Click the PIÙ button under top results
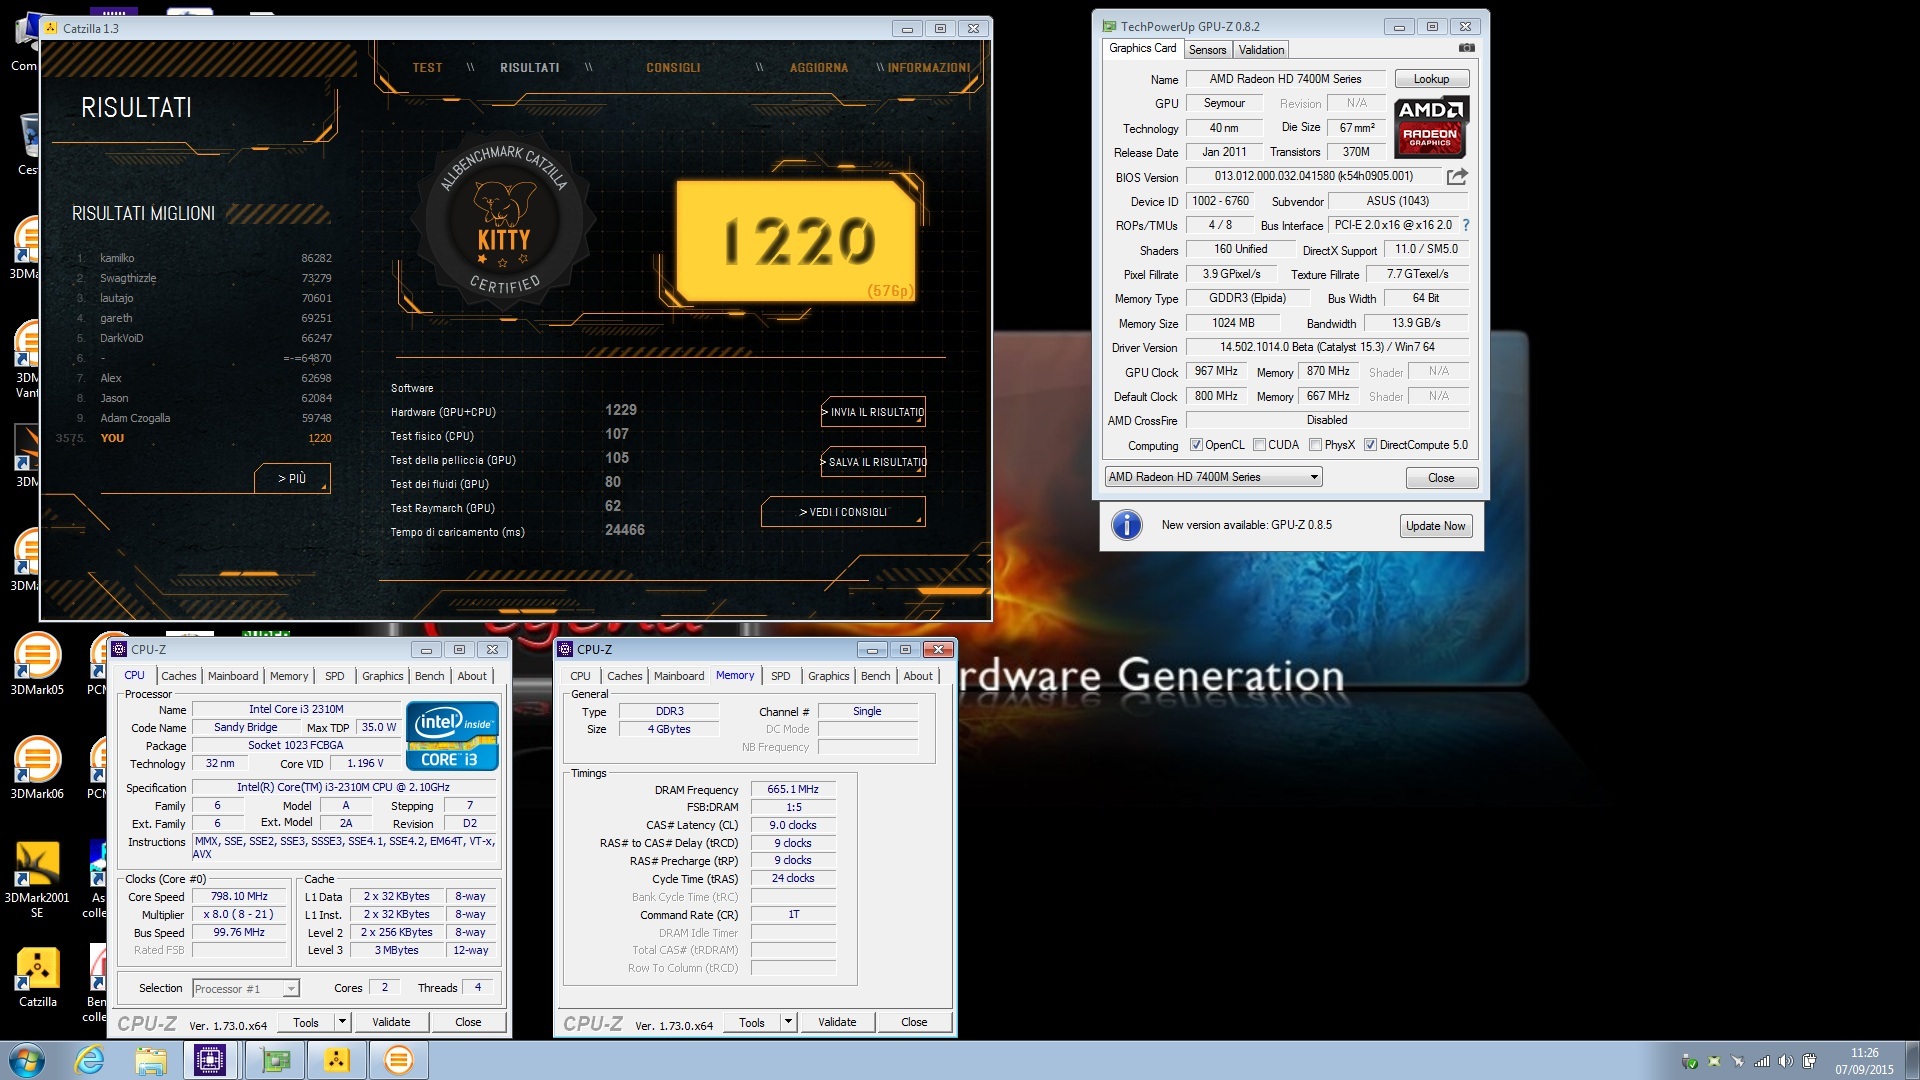This screenshot has width=1920, height=1080. tap(292, 479)
